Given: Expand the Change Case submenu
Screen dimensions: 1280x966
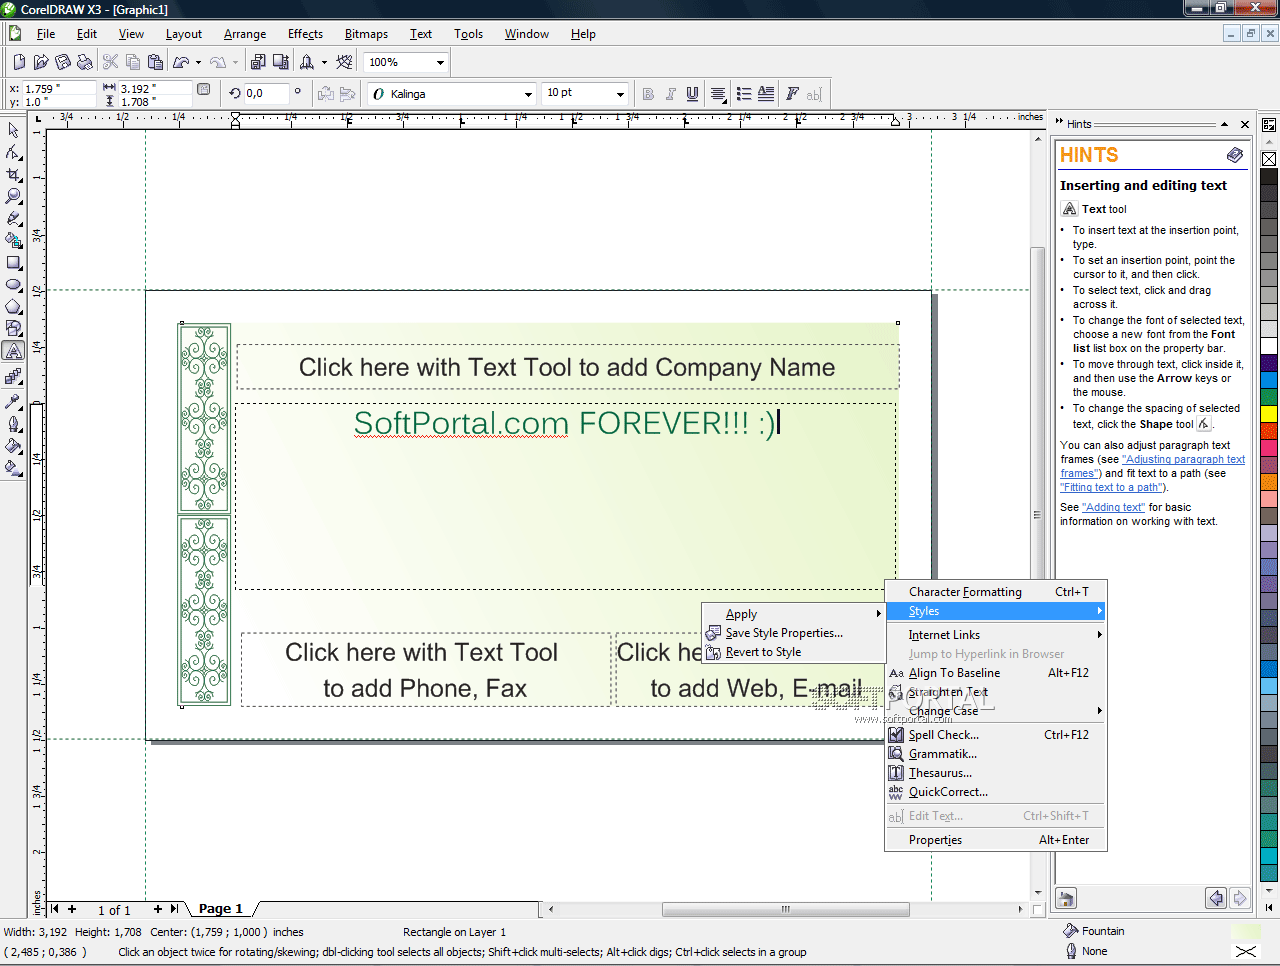Looking at the screenshot, I should click(x=996, y=711).
